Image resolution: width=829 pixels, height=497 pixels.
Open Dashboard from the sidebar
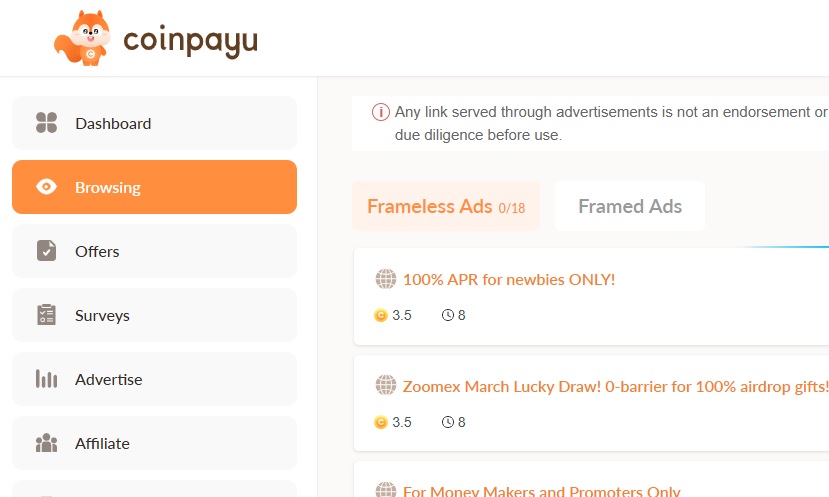(x=154, y=123)
